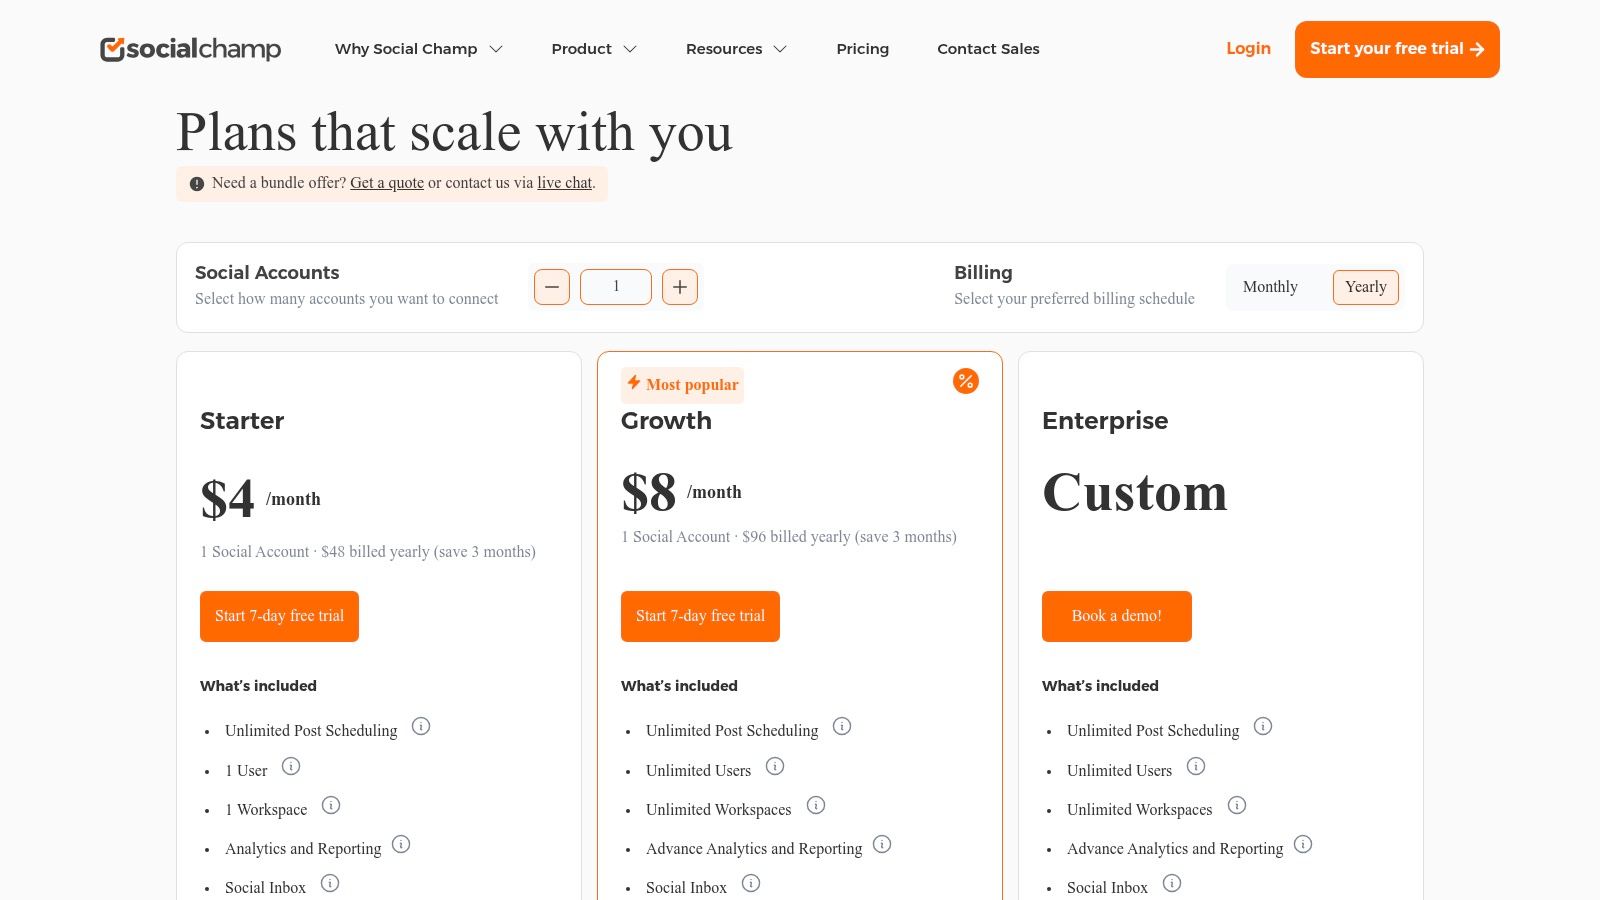Image resolution: width=1600 pixels, height=900 pixels.
Task: Increase social accounts with plus button
Action: [680, 287]
